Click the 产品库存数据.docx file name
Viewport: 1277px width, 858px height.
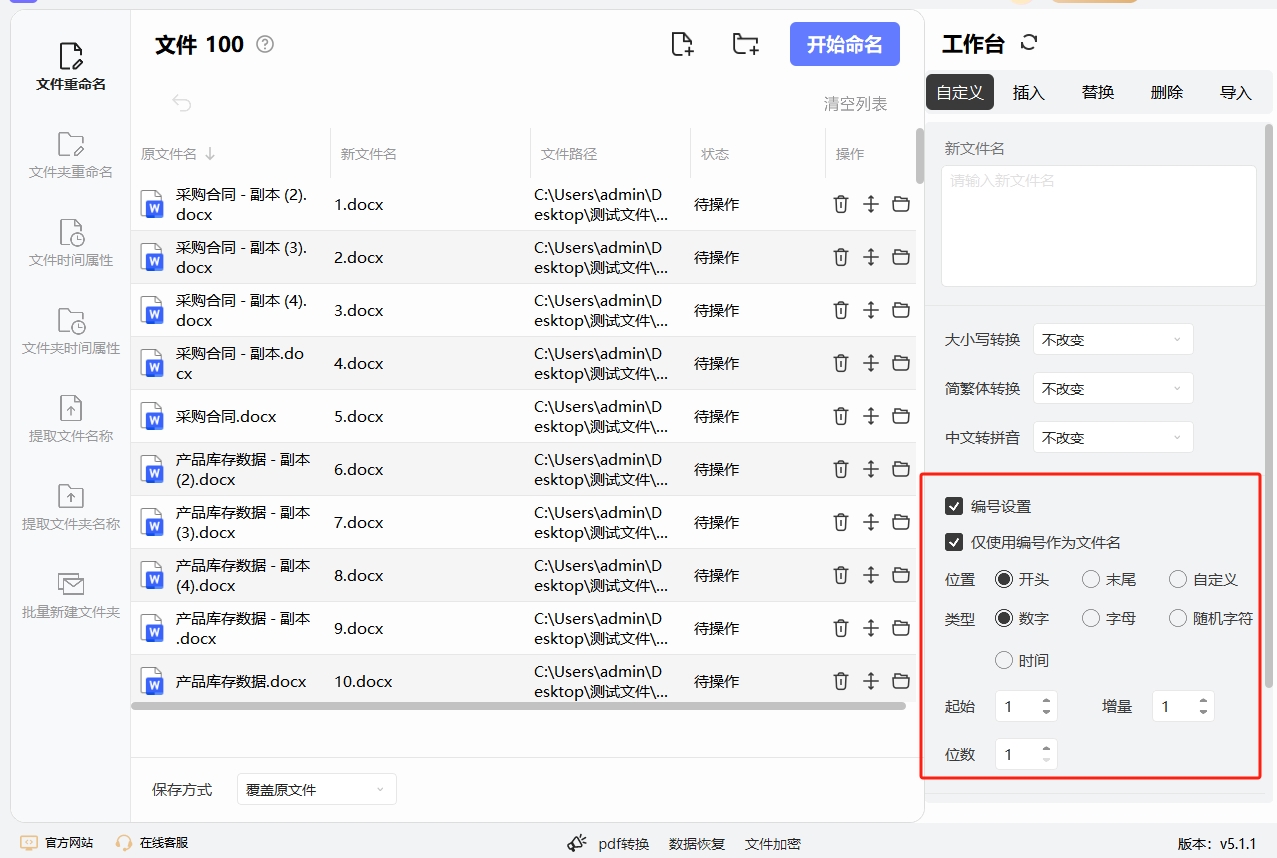pos(241,681)
